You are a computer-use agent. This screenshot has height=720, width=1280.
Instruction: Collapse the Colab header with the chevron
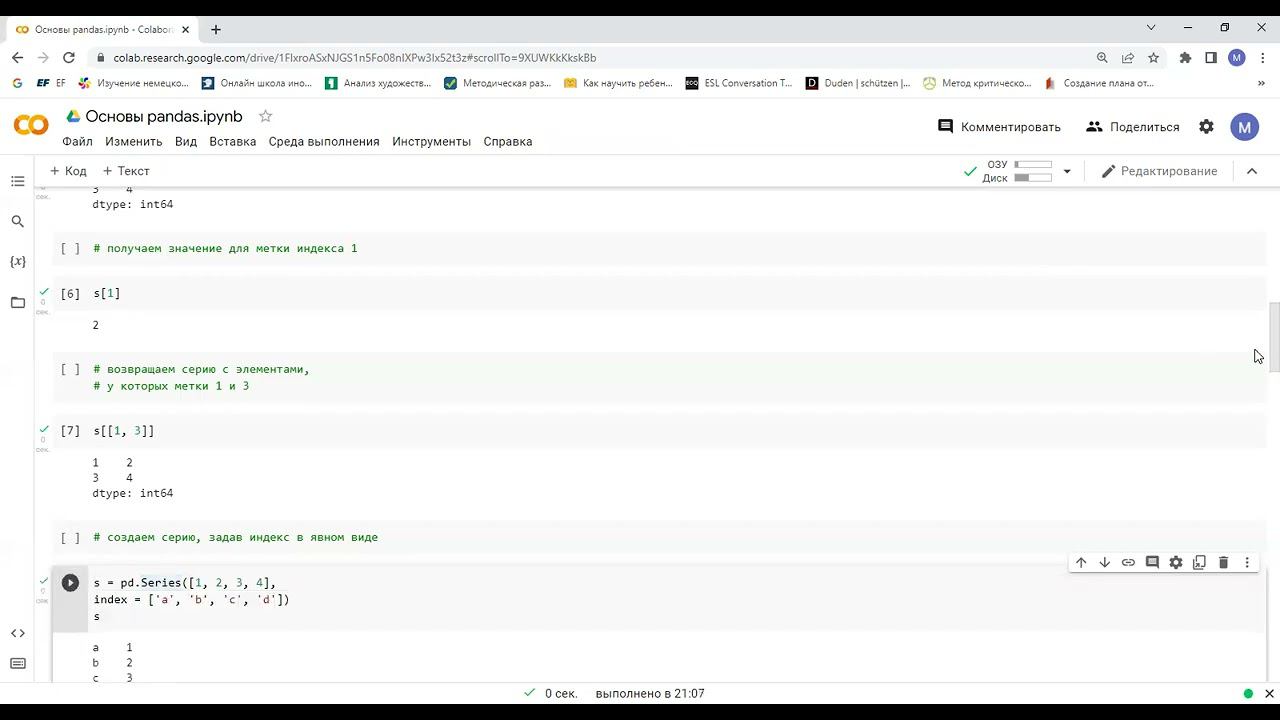point(1252,171)
